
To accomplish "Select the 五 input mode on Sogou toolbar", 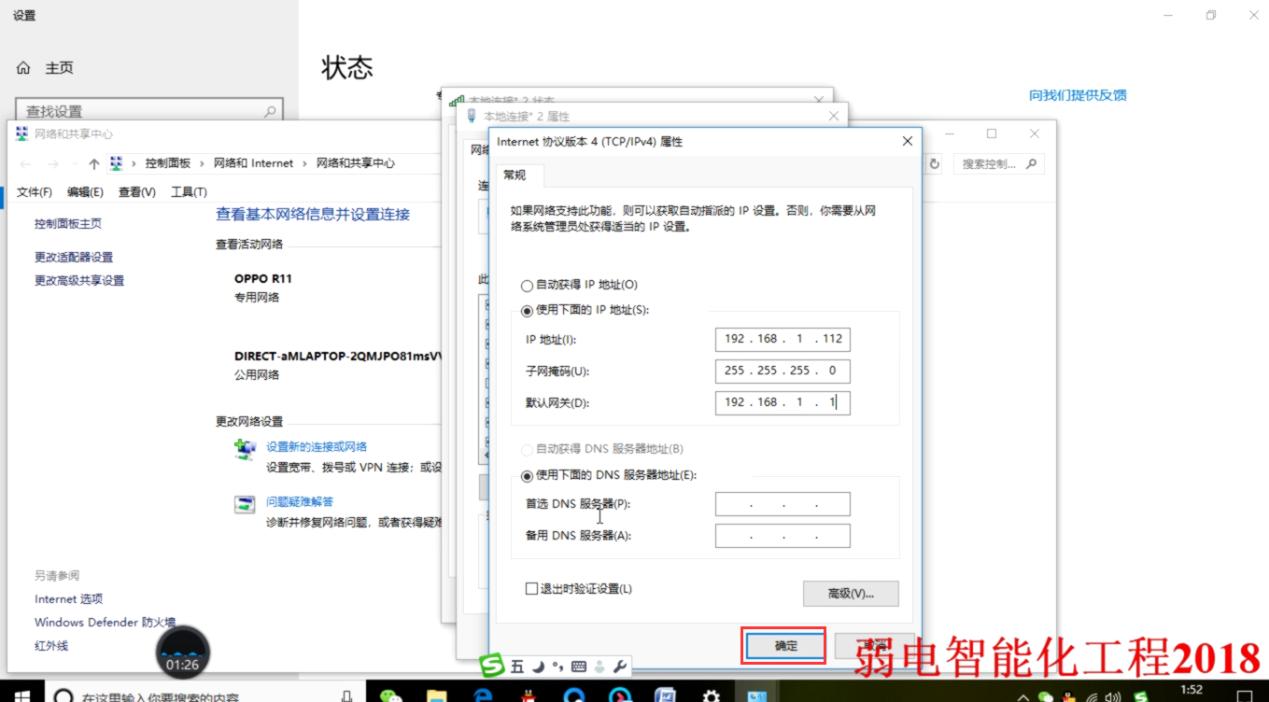I will (x=517, y=664).
